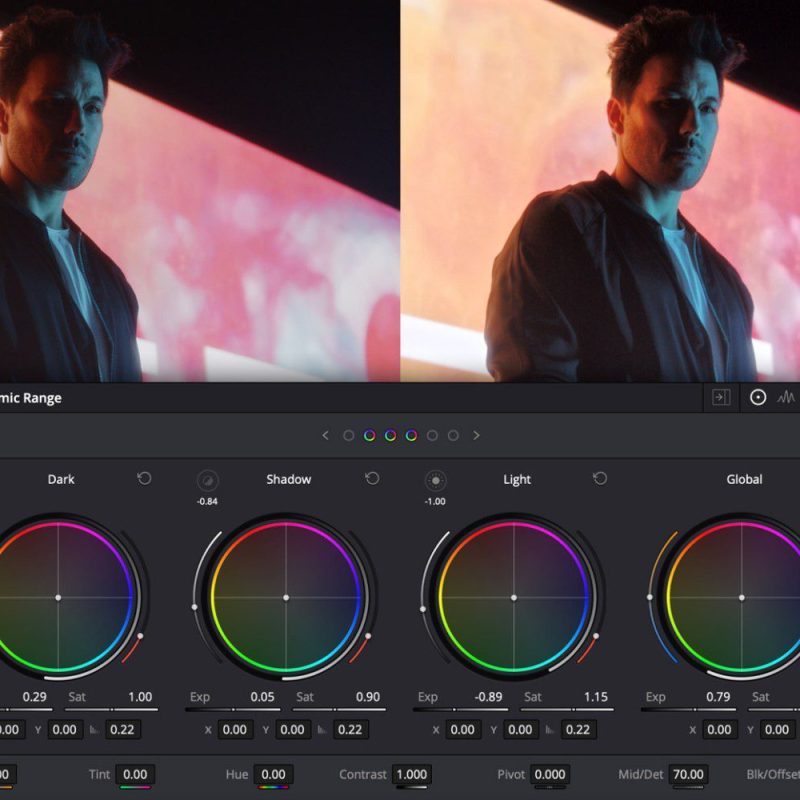Select the circular color wheels mode icon
This screenshot has width=800, height=800.
[758, 397]
